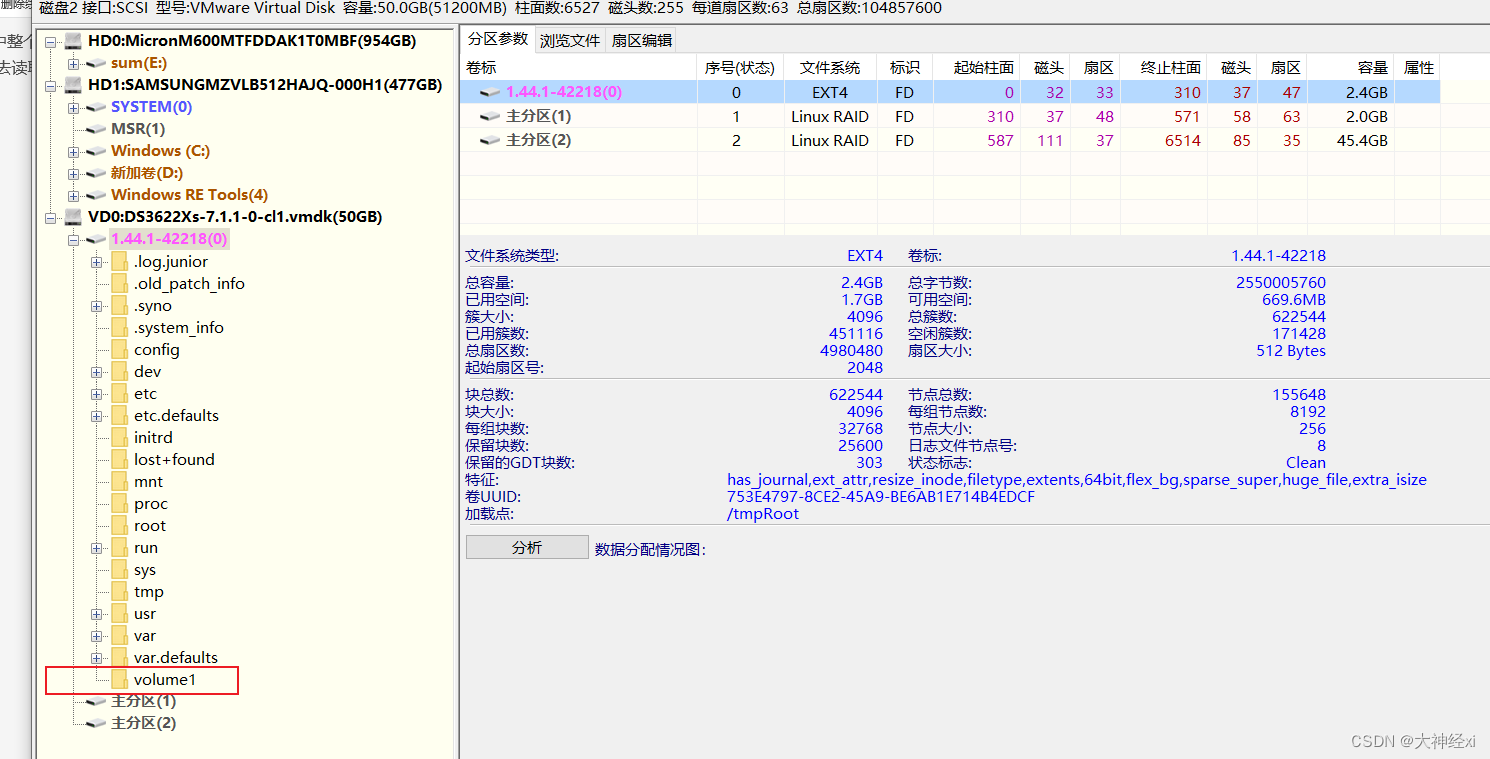Click the Windows RE Tools(4) partition icon
Screen dimensions: 1490x759
96,196
